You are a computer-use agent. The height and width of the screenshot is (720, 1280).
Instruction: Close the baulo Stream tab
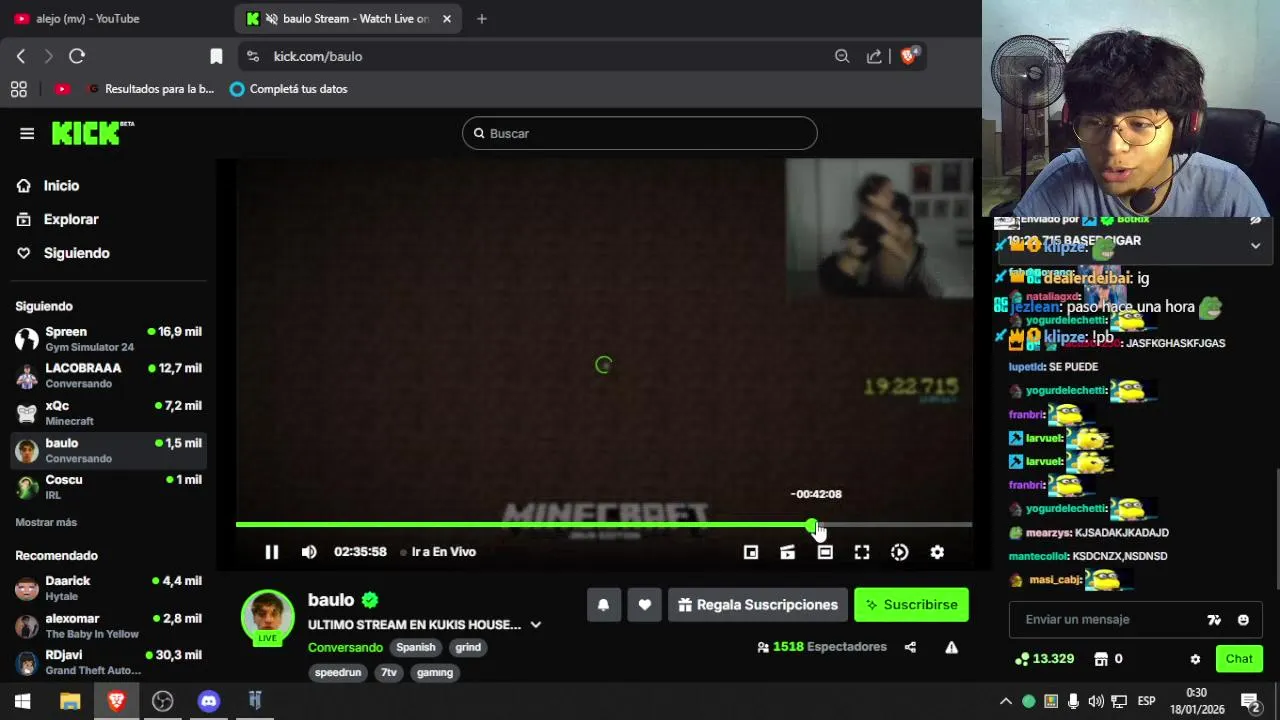click(x=447, y=18)
